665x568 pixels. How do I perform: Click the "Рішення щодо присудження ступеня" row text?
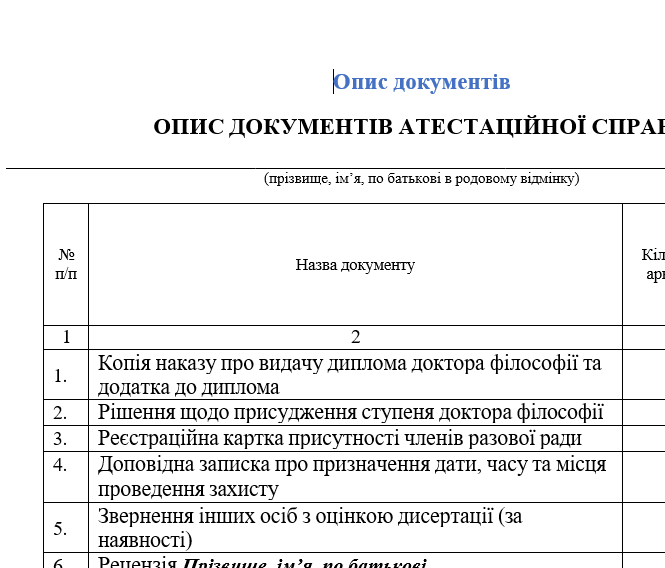[x=350, y=412]
